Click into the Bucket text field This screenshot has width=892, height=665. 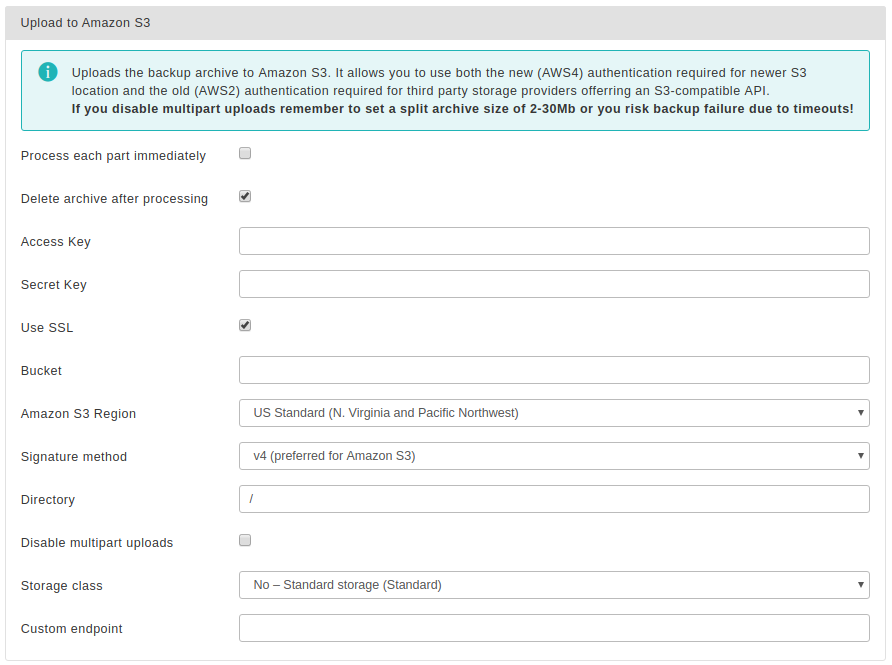(554, 370)
